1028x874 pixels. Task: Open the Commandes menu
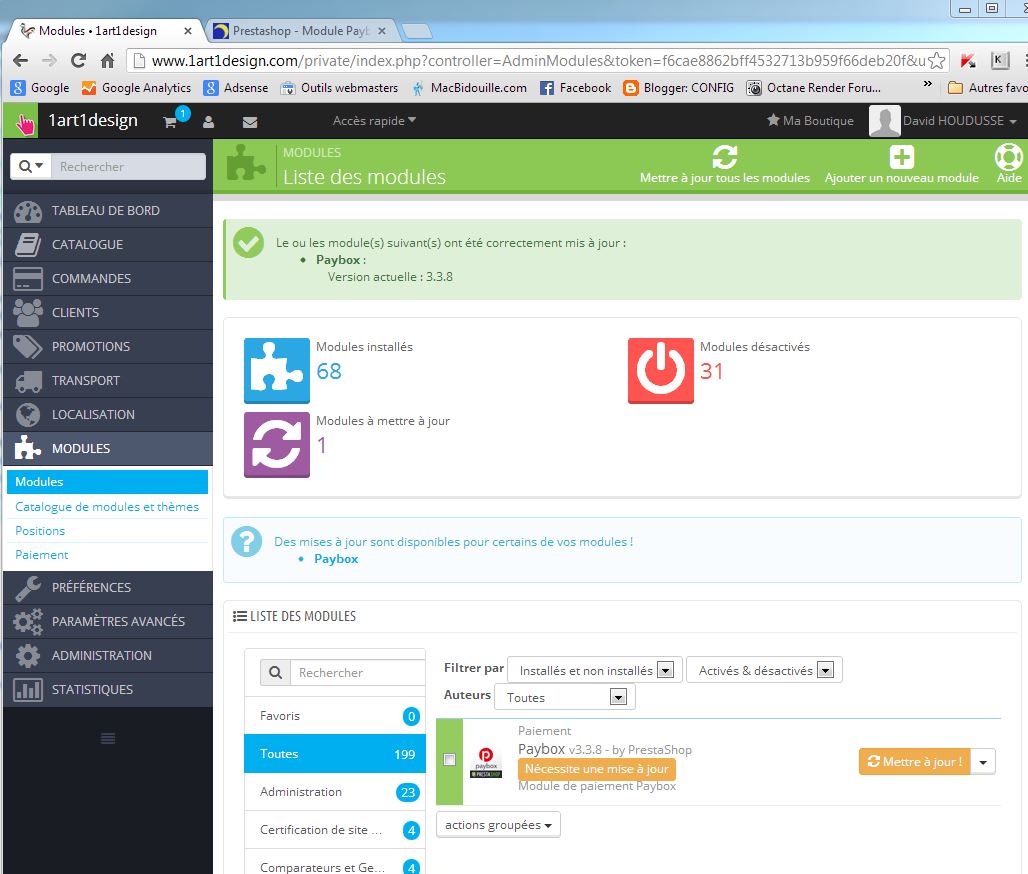[108, 279]
